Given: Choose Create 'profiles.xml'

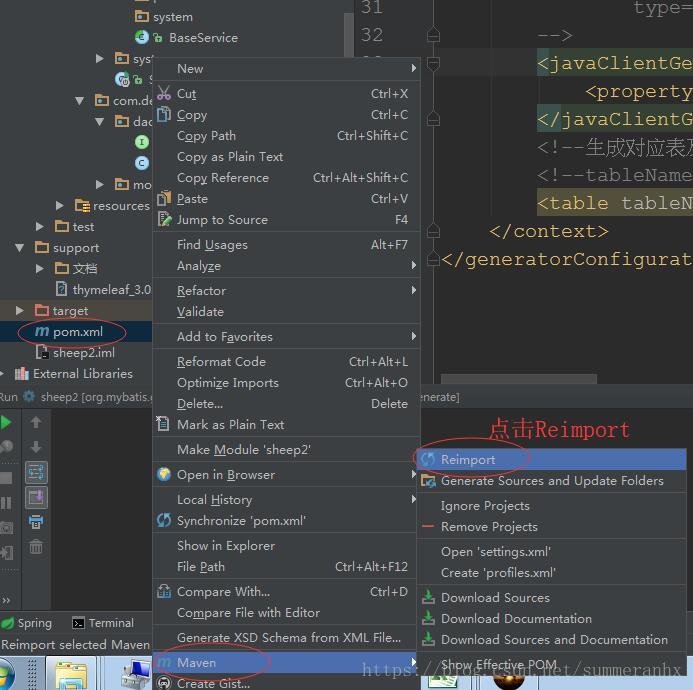Looking at the screenshot, I should point(552,572).
